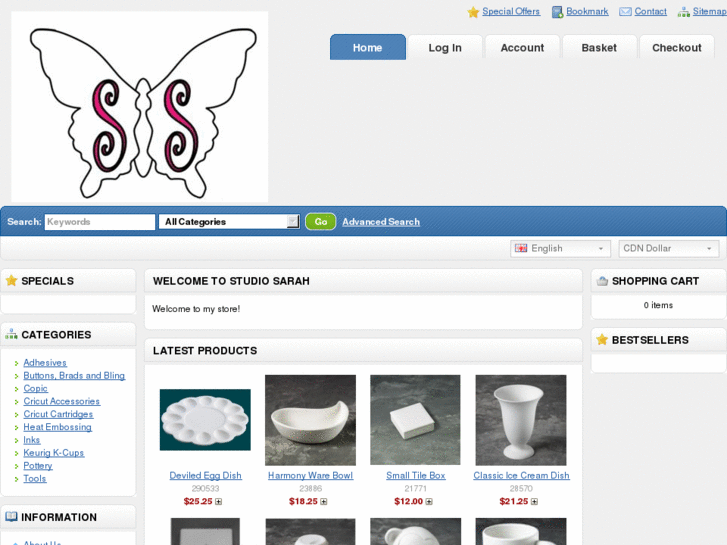Click the green Go search button
Image resolution: width=727 pixels, height=545 pixels.
coord(321,222)
